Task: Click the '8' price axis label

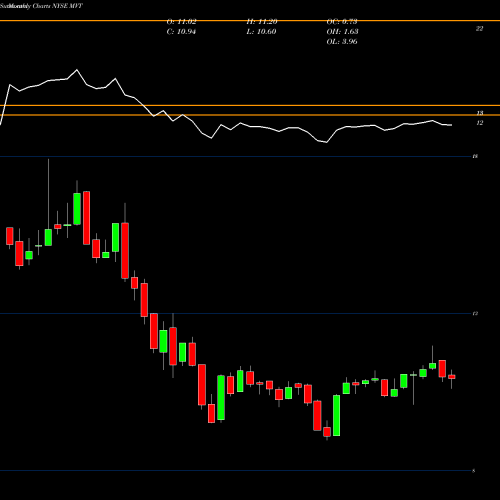Action: coord(474,471)
